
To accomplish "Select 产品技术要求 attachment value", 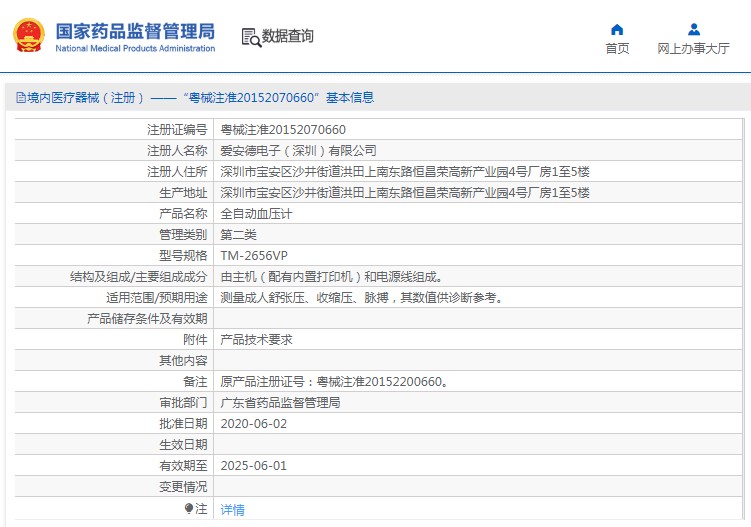I will pyautogui.click(x=256, y=340).
